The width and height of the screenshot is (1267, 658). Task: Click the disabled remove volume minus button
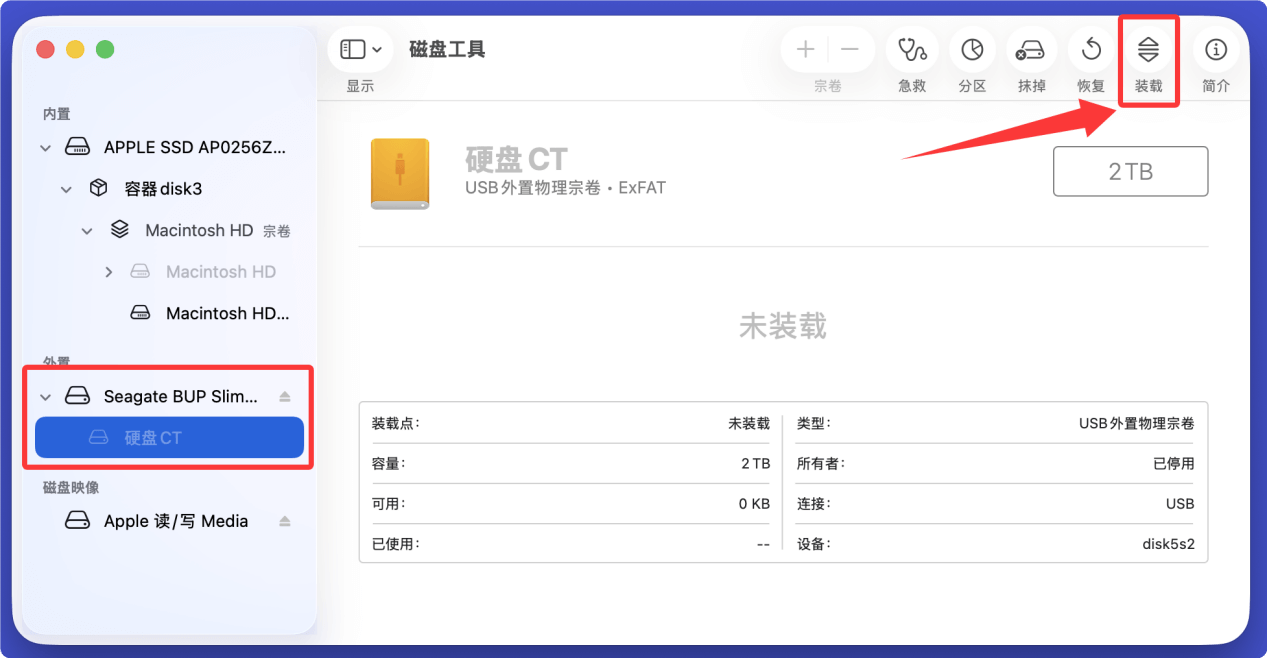848,48
